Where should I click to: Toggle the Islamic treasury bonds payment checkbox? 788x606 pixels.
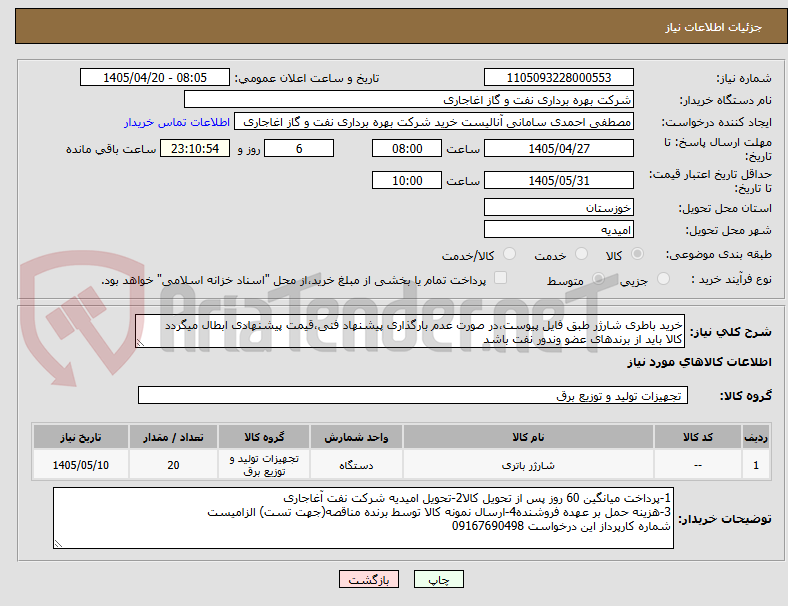[x=501, y=278]
